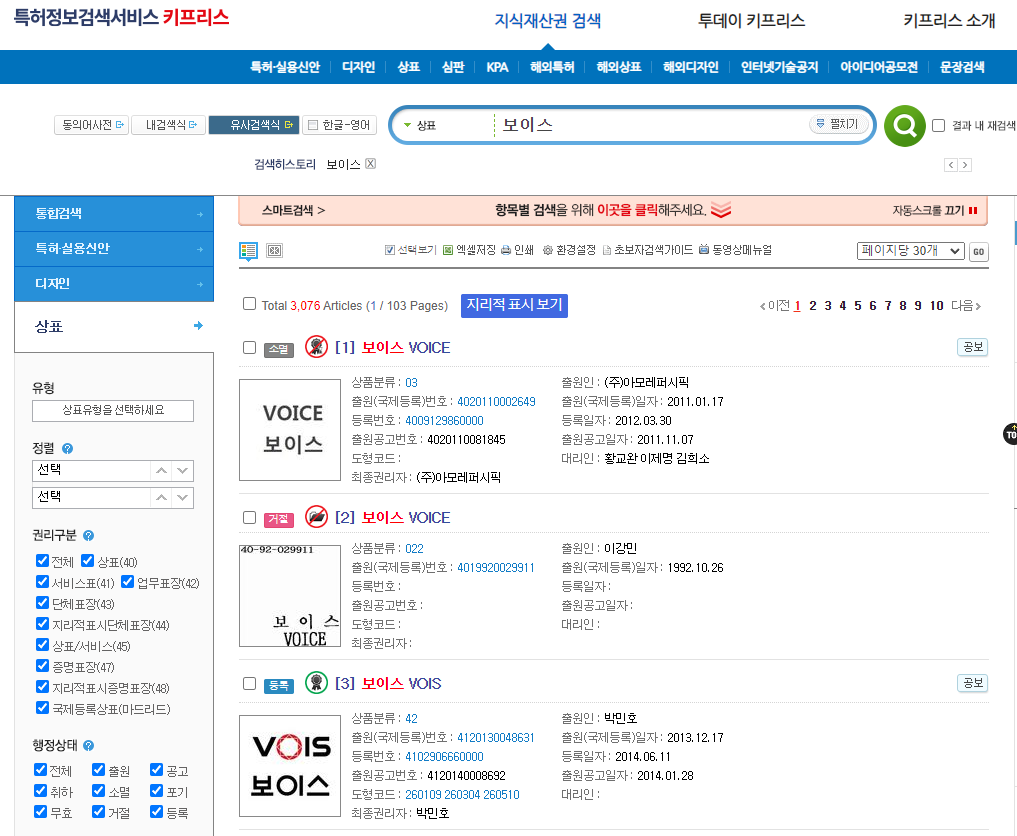Open 상표 tab in blue navigation

pos(409,67)
